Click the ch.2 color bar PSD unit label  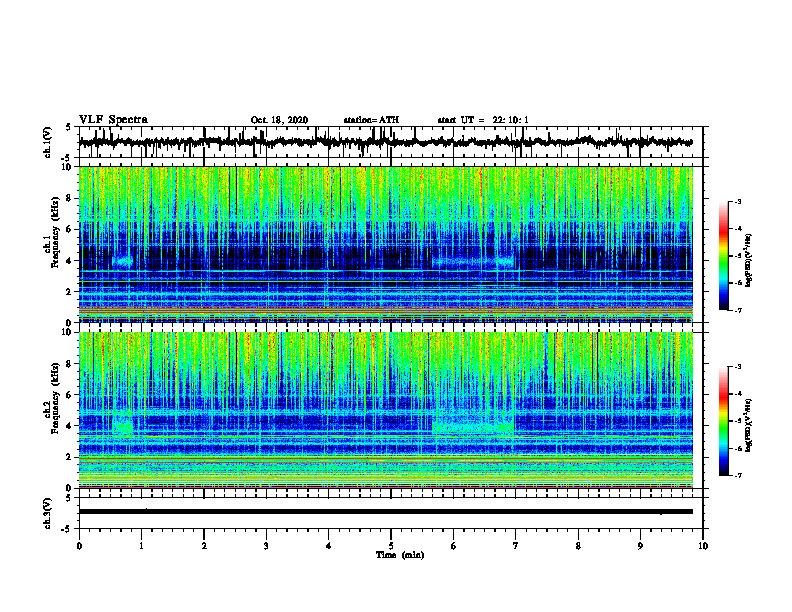pos(748,426)
